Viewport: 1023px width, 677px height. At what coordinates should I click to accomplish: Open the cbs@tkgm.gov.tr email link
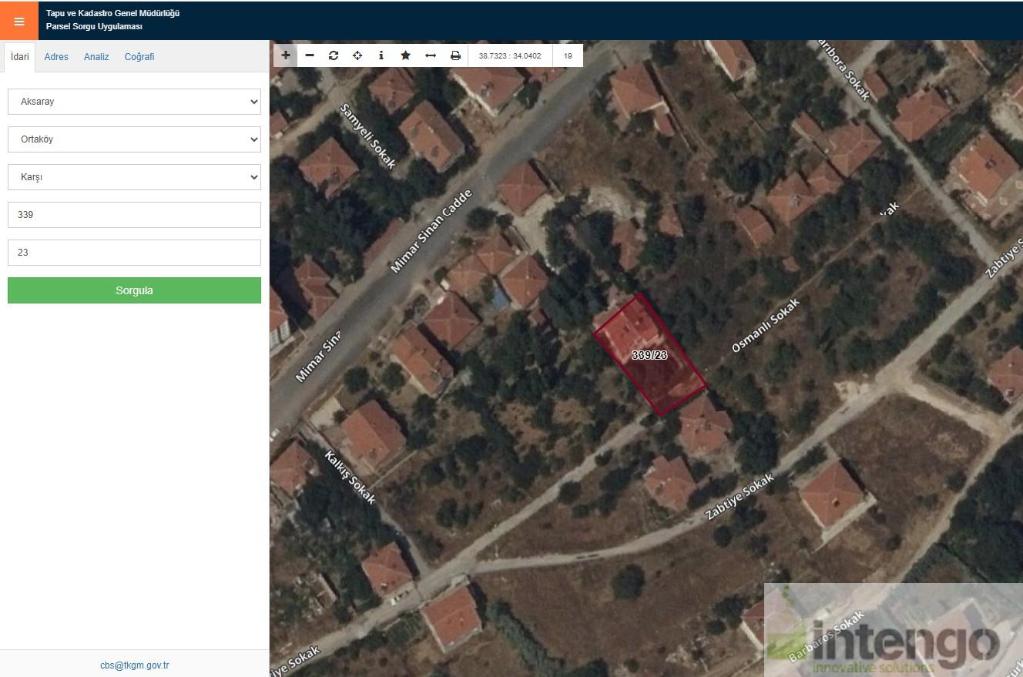pyautogui.click(x=134, y=665)
